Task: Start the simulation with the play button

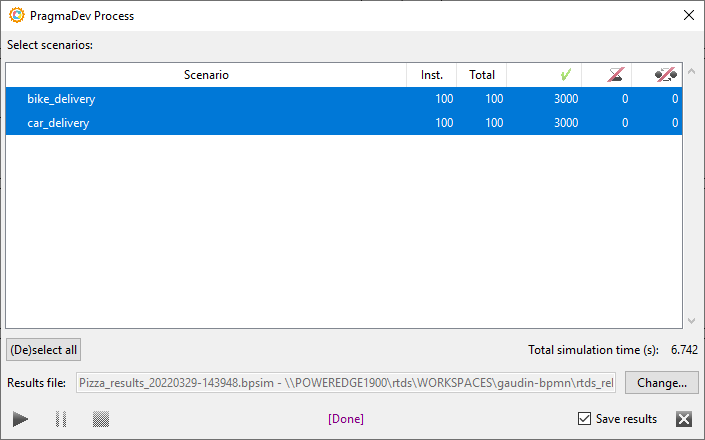Action: tap(21, 419)
